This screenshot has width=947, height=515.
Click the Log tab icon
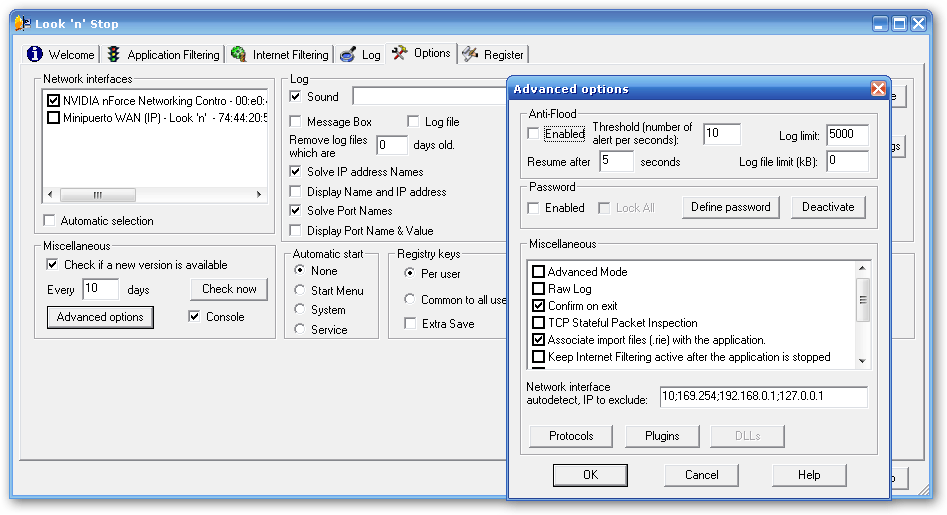(x=348, y=54)
